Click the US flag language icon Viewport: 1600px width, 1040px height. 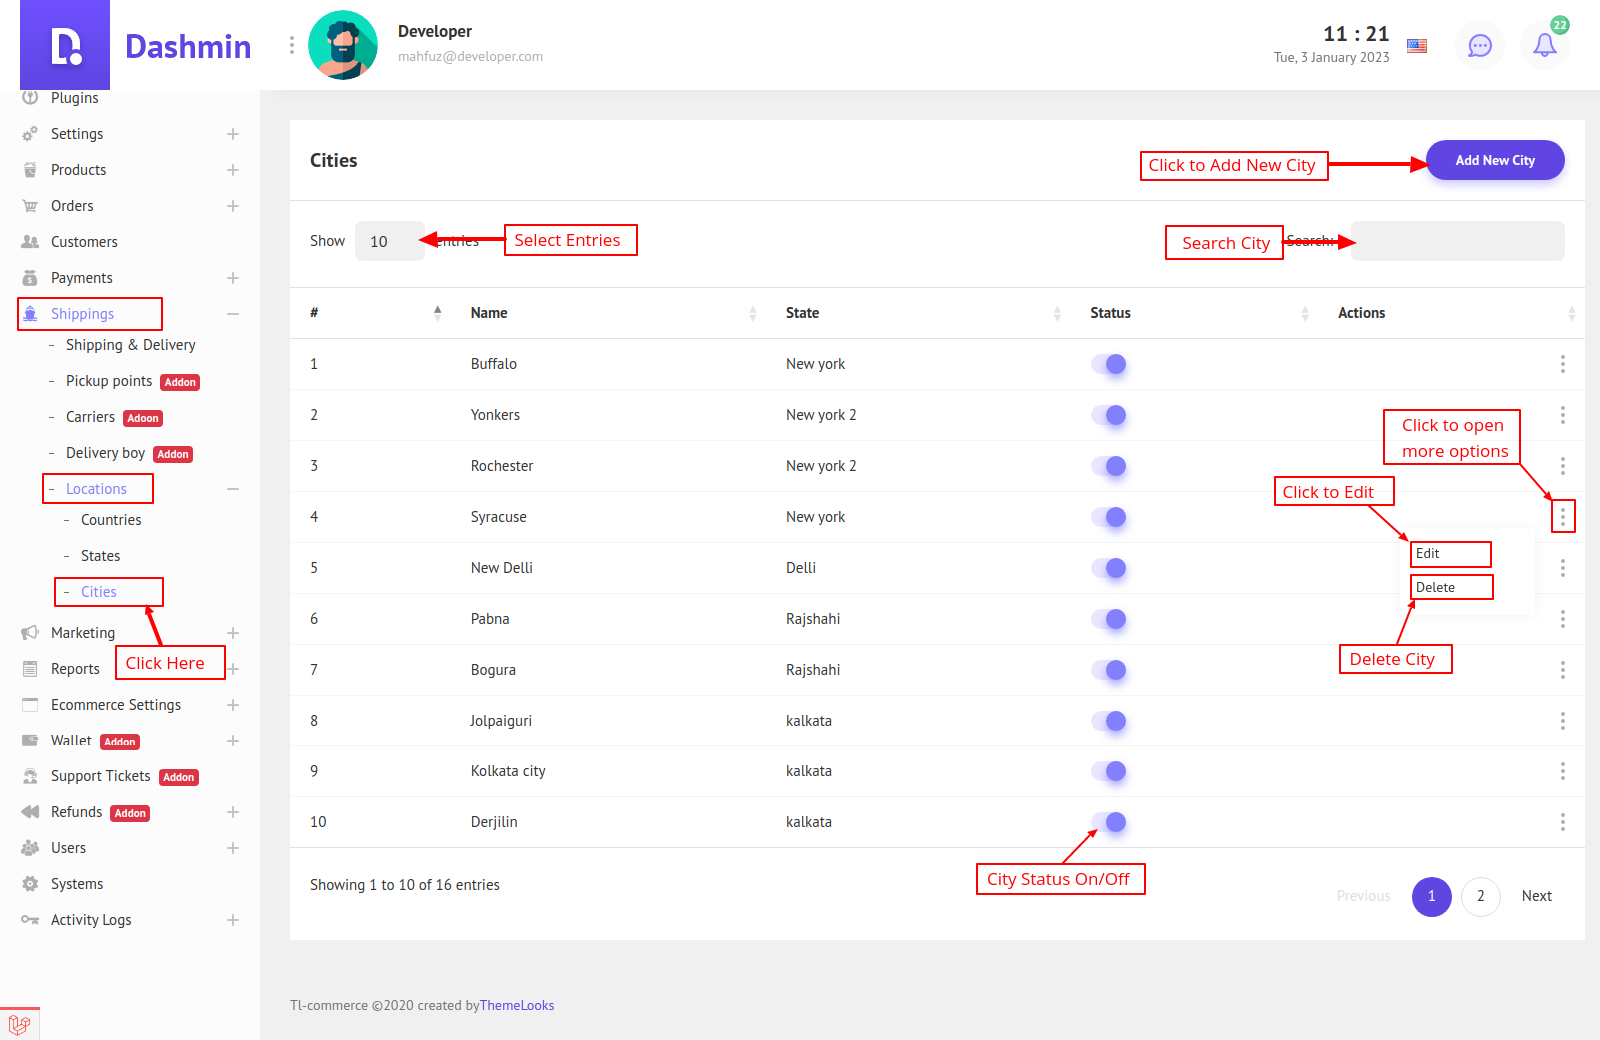point(1417,45)
